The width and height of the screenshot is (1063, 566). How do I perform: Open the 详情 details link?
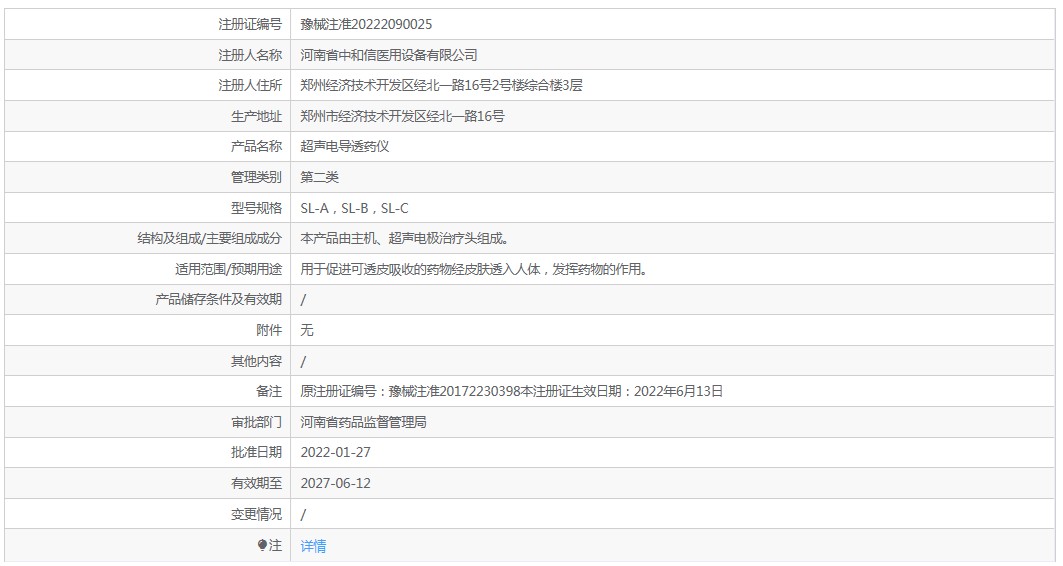click(313, 546)
